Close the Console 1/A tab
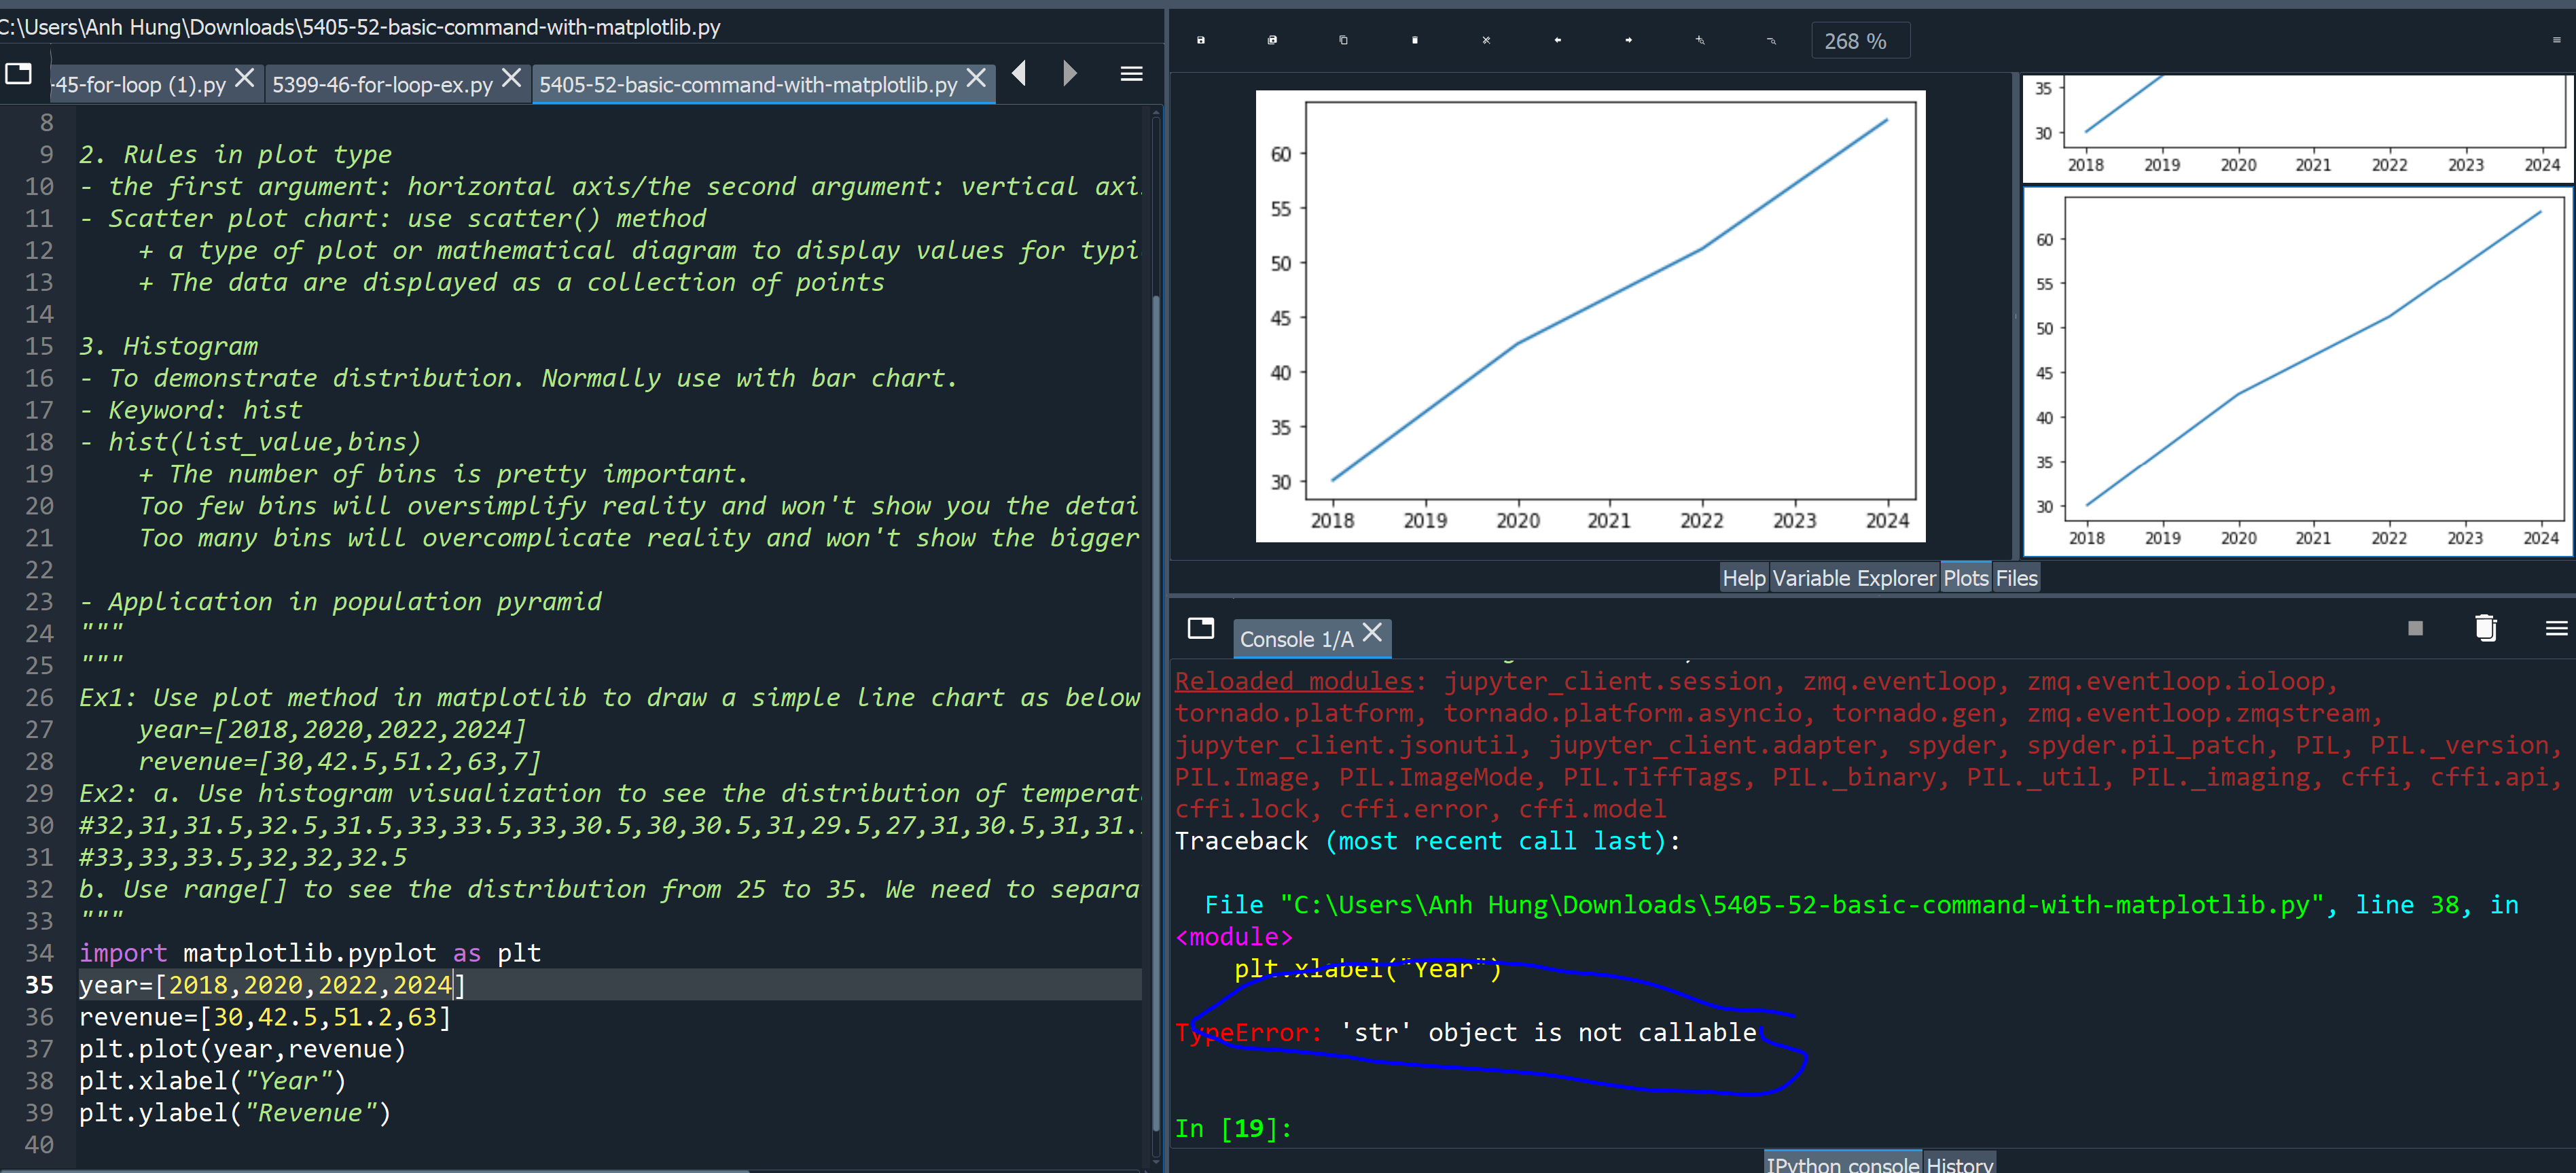Viewport: 2576px width, 1173px height. 1372,632
